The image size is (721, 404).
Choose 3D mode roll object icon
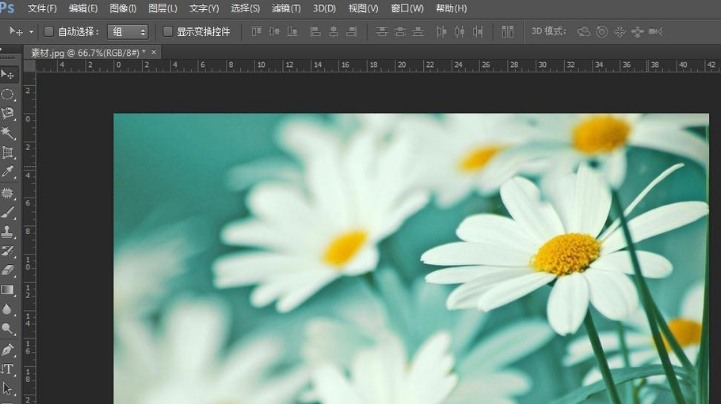[601, 32]
